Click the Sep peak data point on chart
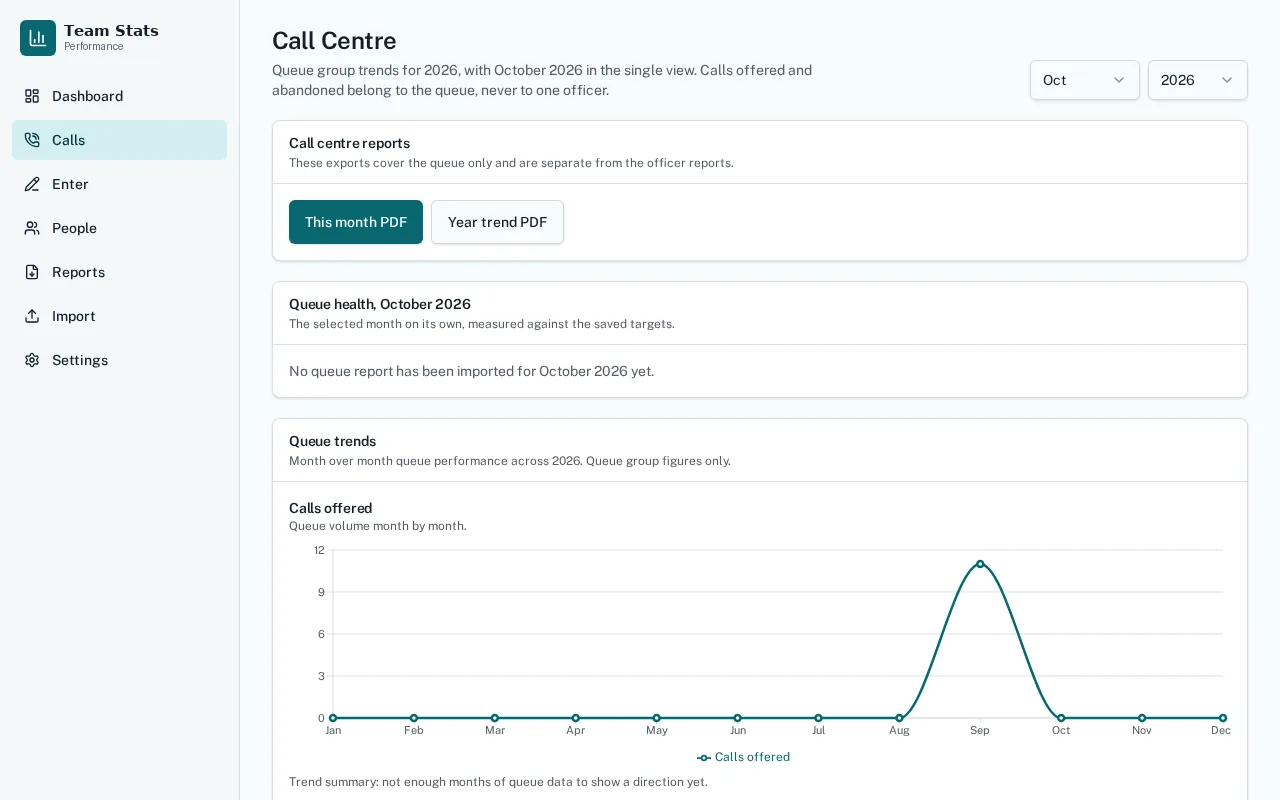Screen dimensions: 1280x800 (980, 564)
